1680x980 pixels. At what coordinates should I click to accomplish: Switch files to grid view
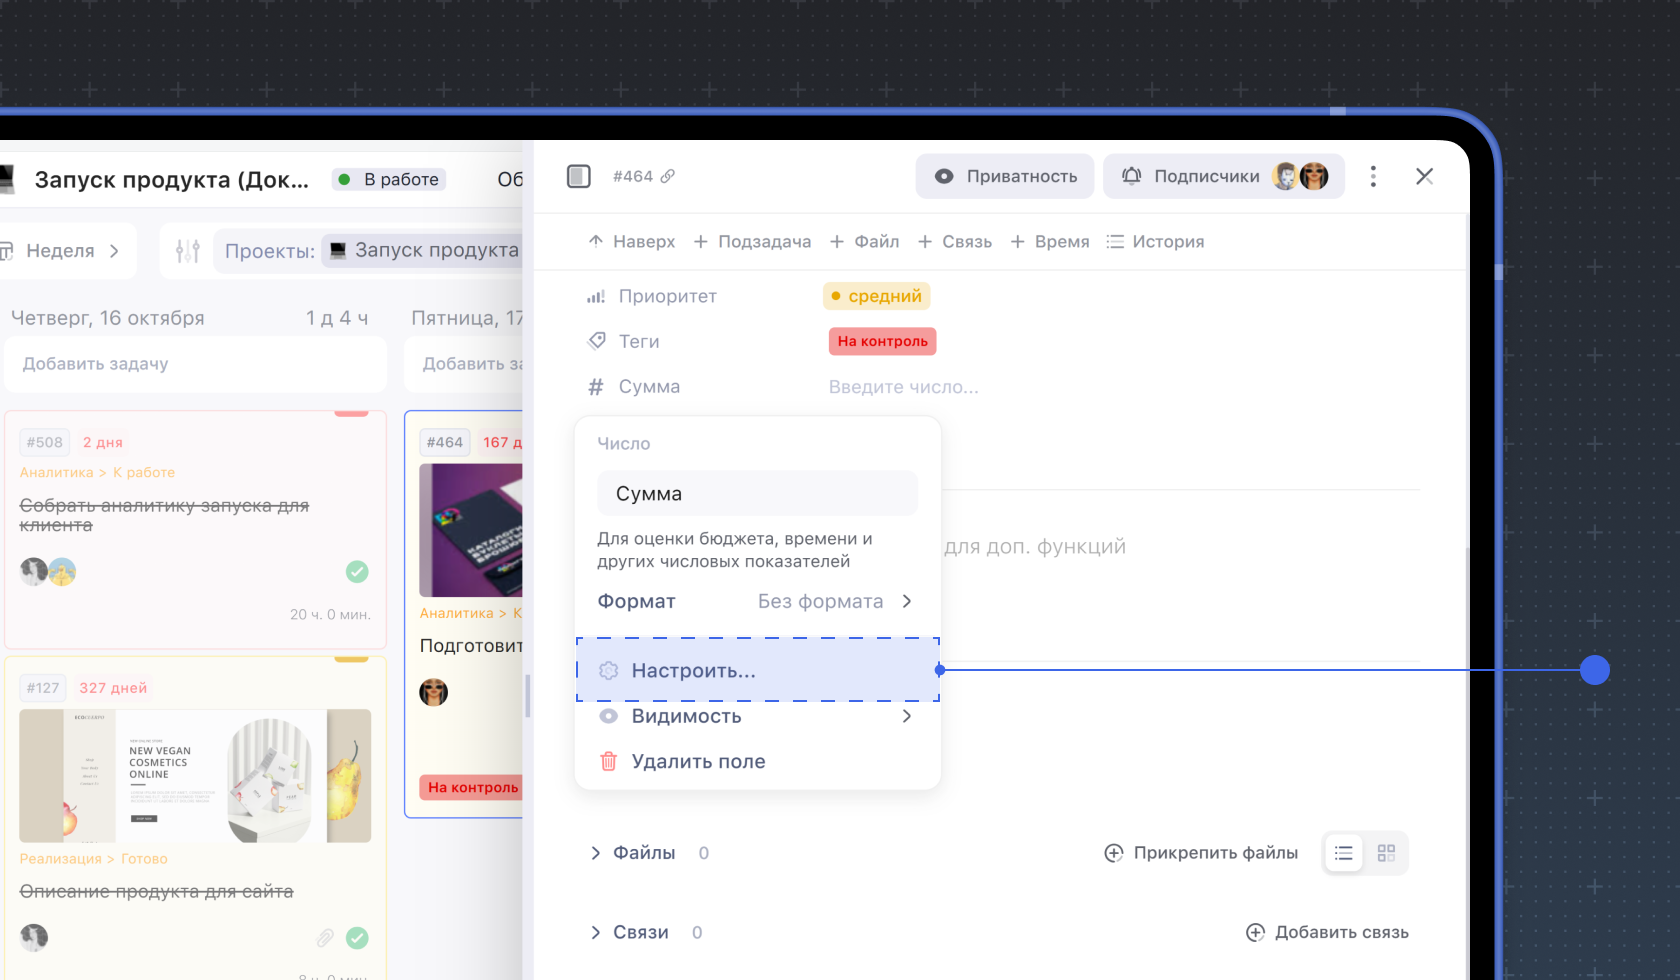(1386, 853)
